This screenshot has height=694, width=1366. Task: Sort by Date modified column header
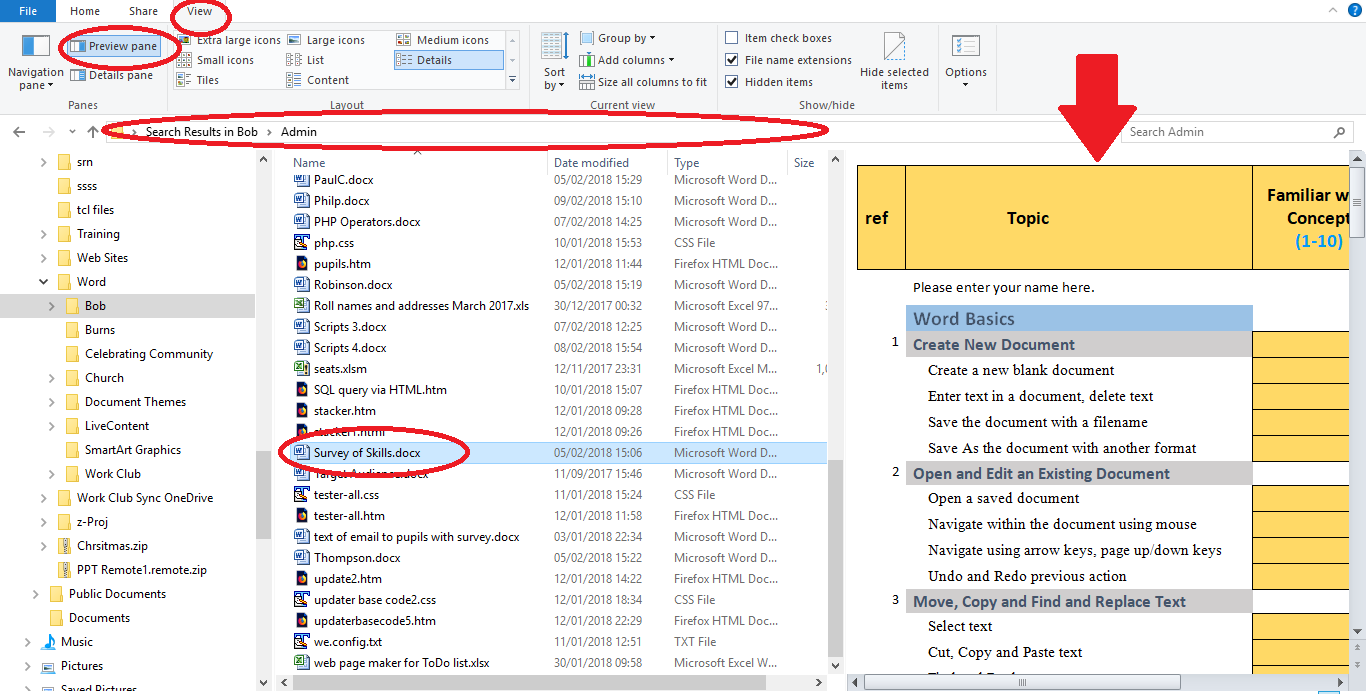click(591, 162)
